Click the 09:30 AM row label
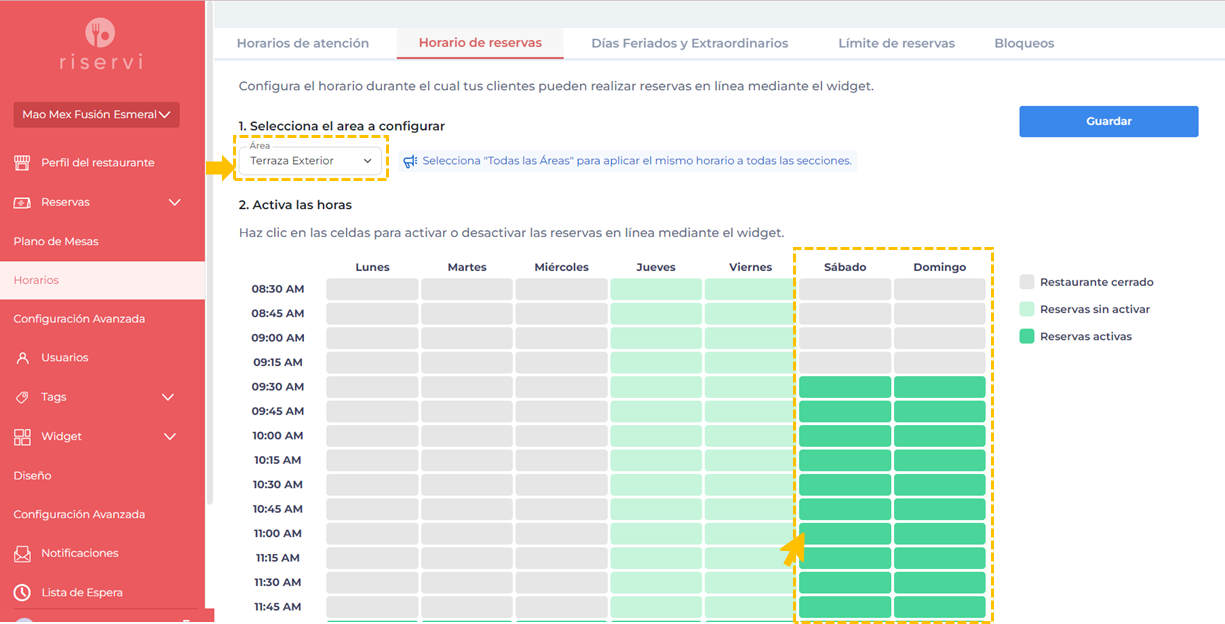This screenshot has width=1225, height=624. coord(278,387)
